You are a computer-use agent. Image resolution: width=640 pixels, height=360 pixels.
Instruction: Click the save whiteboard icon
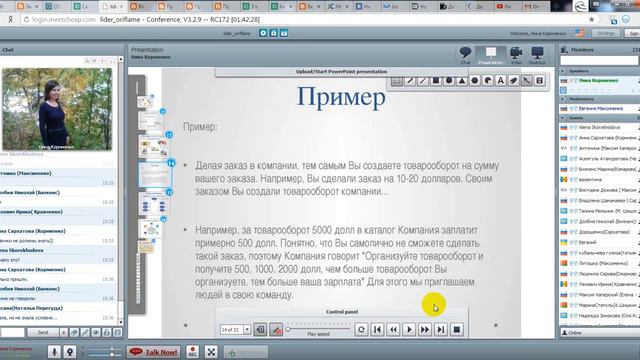point(540,81)
